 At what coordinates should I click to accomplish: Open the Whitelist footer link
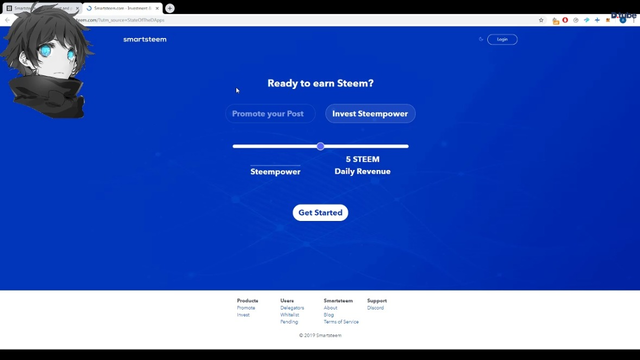pos(289,315)
